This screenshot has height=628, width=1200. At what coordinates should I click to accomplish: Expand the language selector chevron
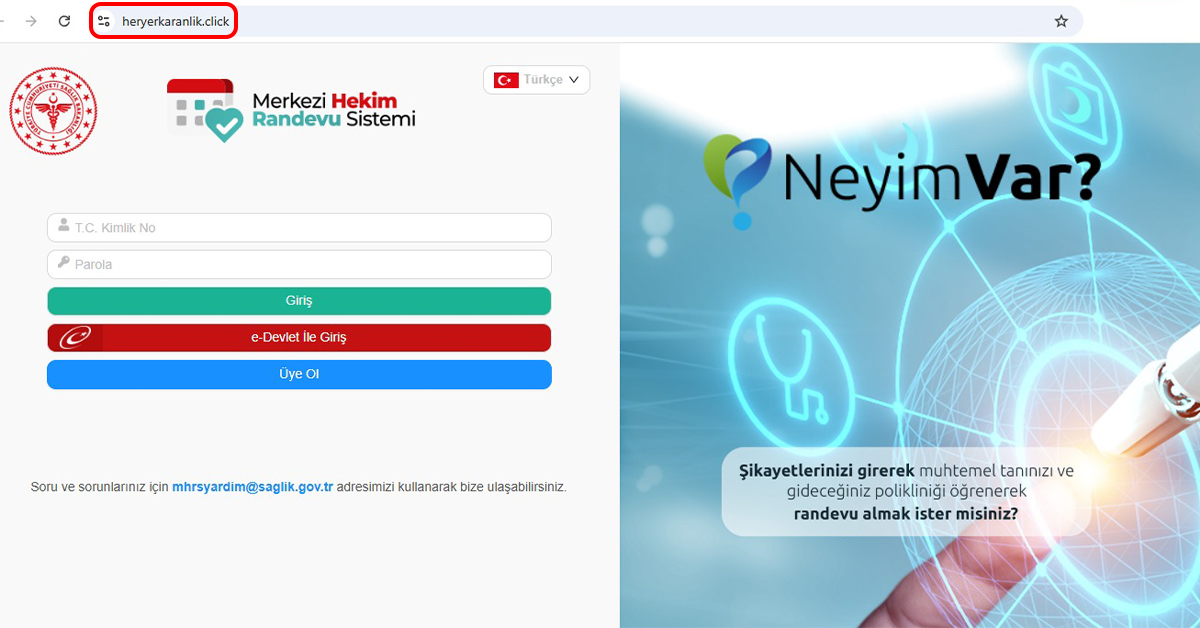click(x=572, y=80)
